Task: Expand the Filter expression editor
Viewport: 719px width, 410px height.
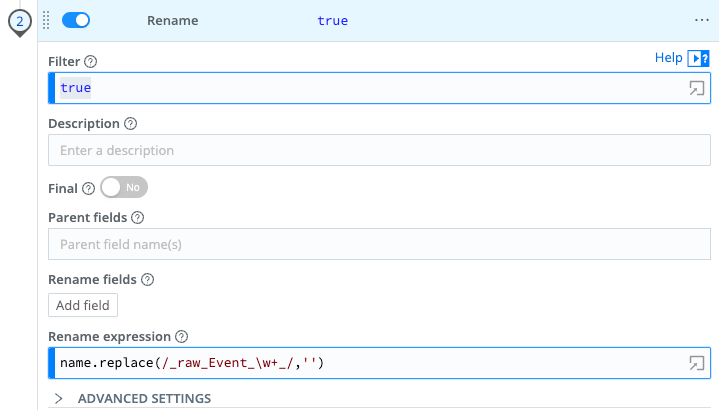Action: 696,88
